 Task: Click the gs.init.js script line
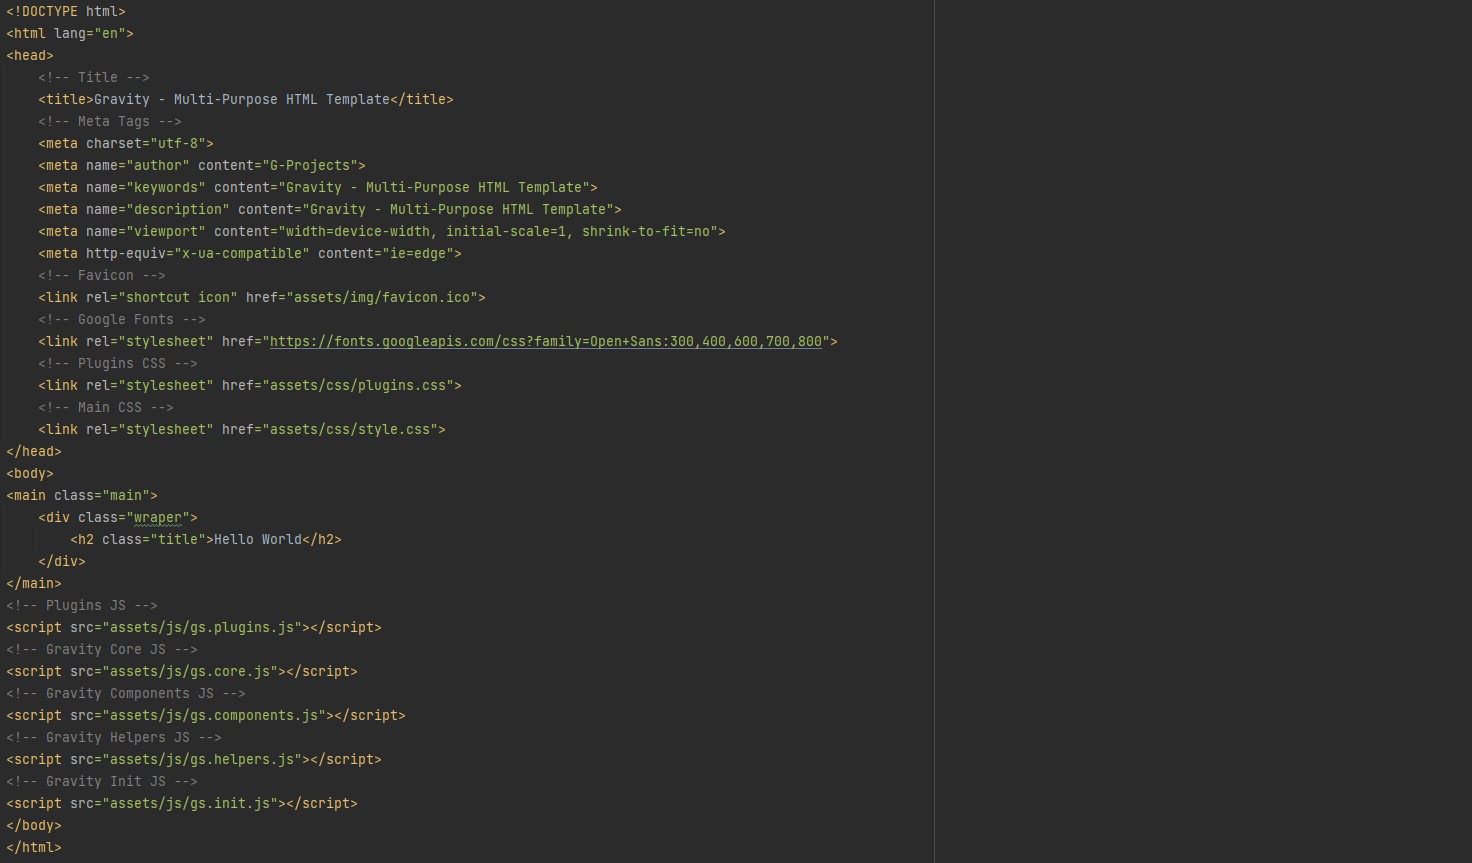click(x=182, y=804)
